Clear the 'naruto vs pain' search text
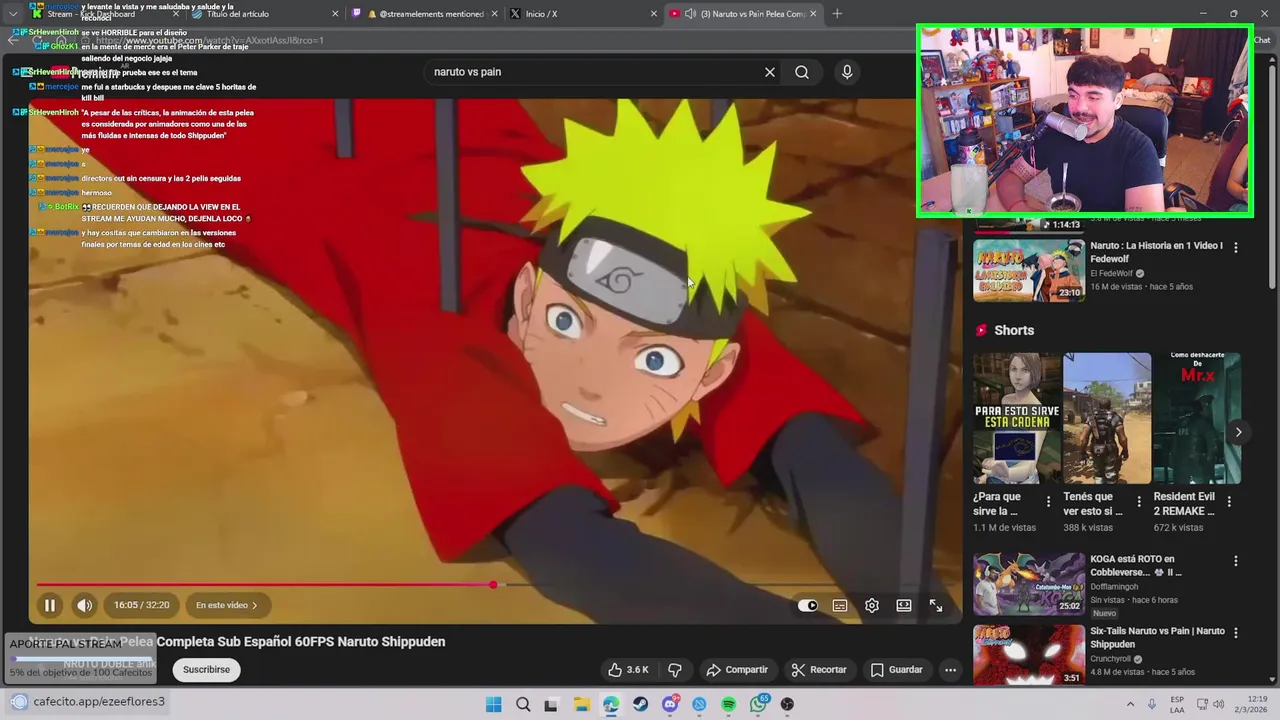 770,72
